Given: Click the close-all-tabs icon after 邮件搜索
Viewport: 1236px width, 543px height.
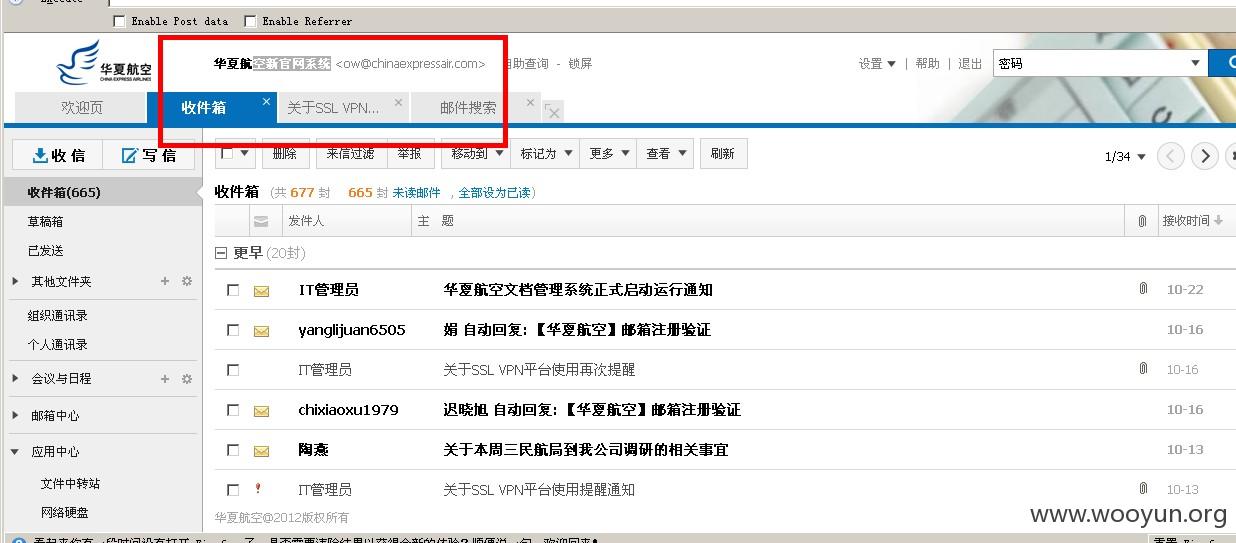Looking at the screenshot, I should [553, 112].
